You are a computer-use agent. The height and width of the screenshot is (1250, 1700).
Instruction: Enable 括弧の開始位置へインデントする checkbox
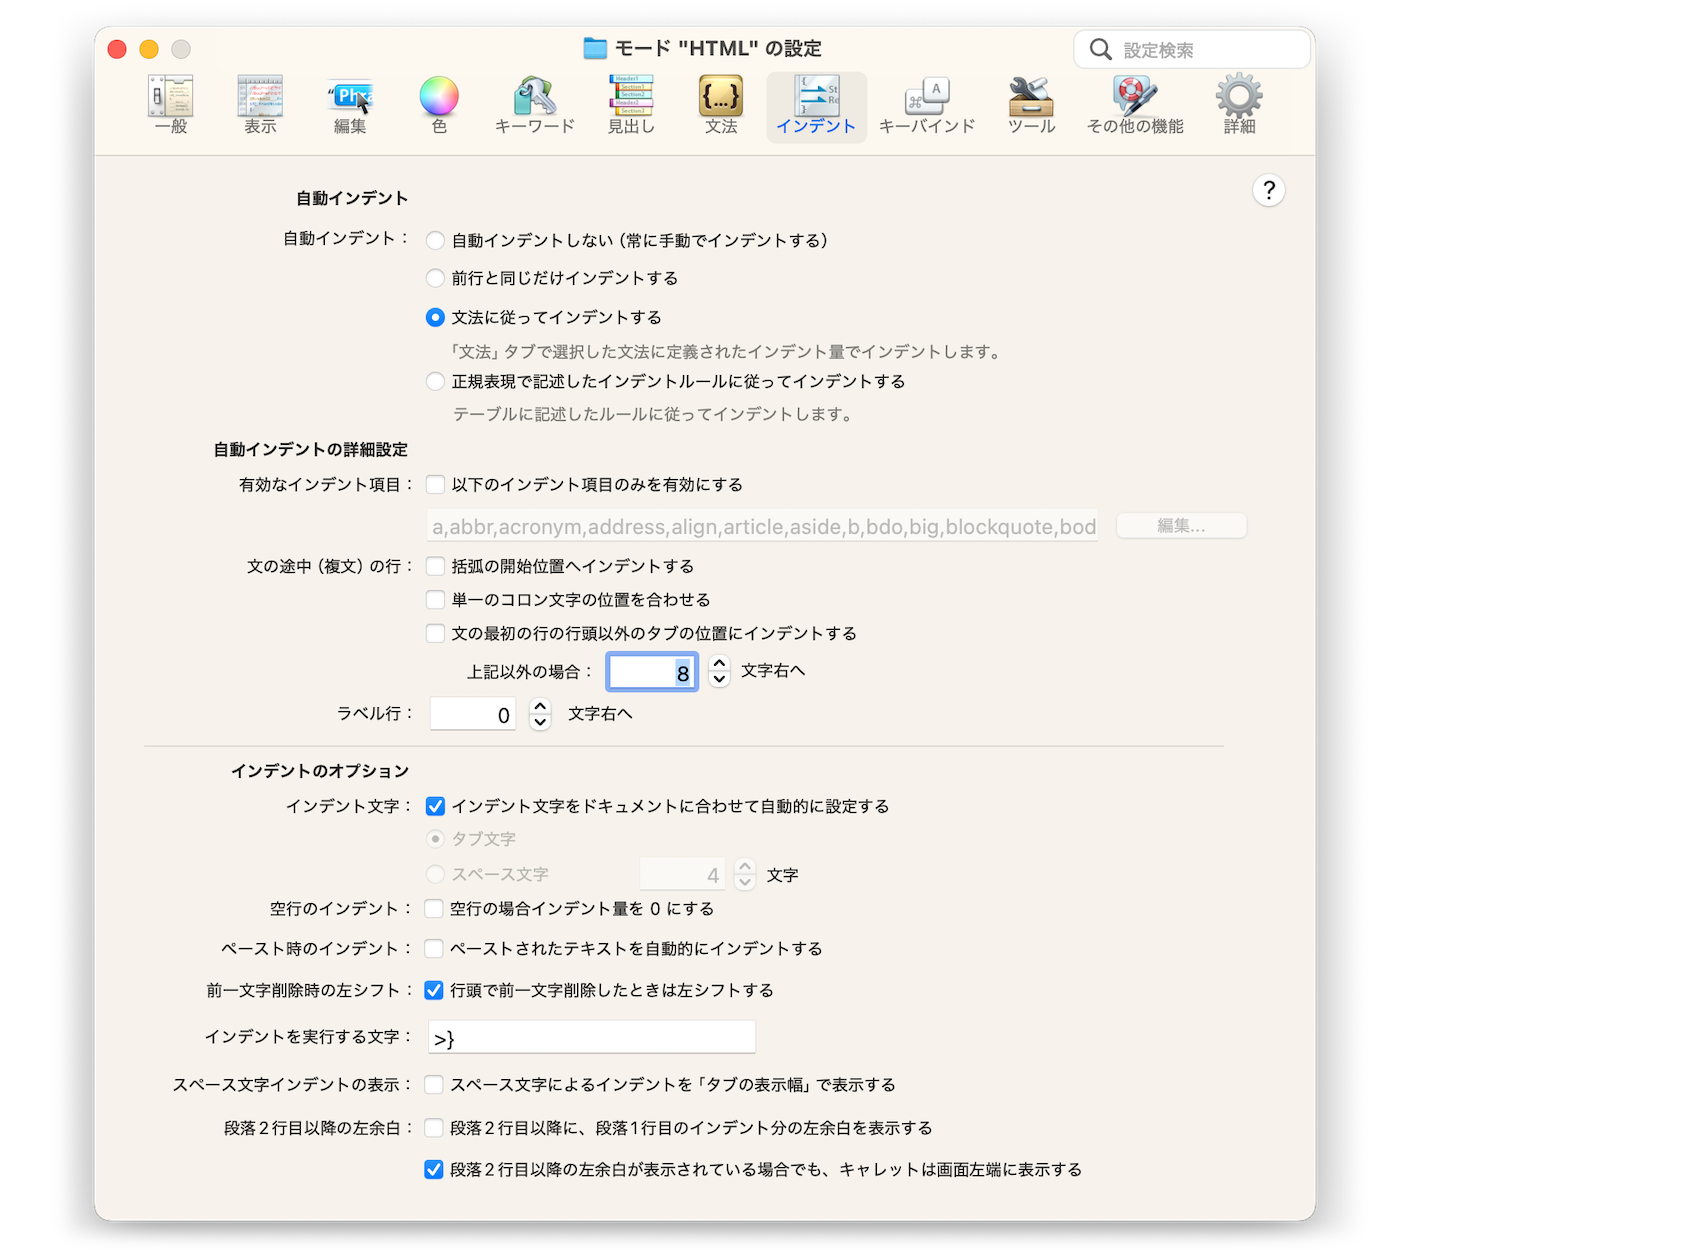pos(436,566)
